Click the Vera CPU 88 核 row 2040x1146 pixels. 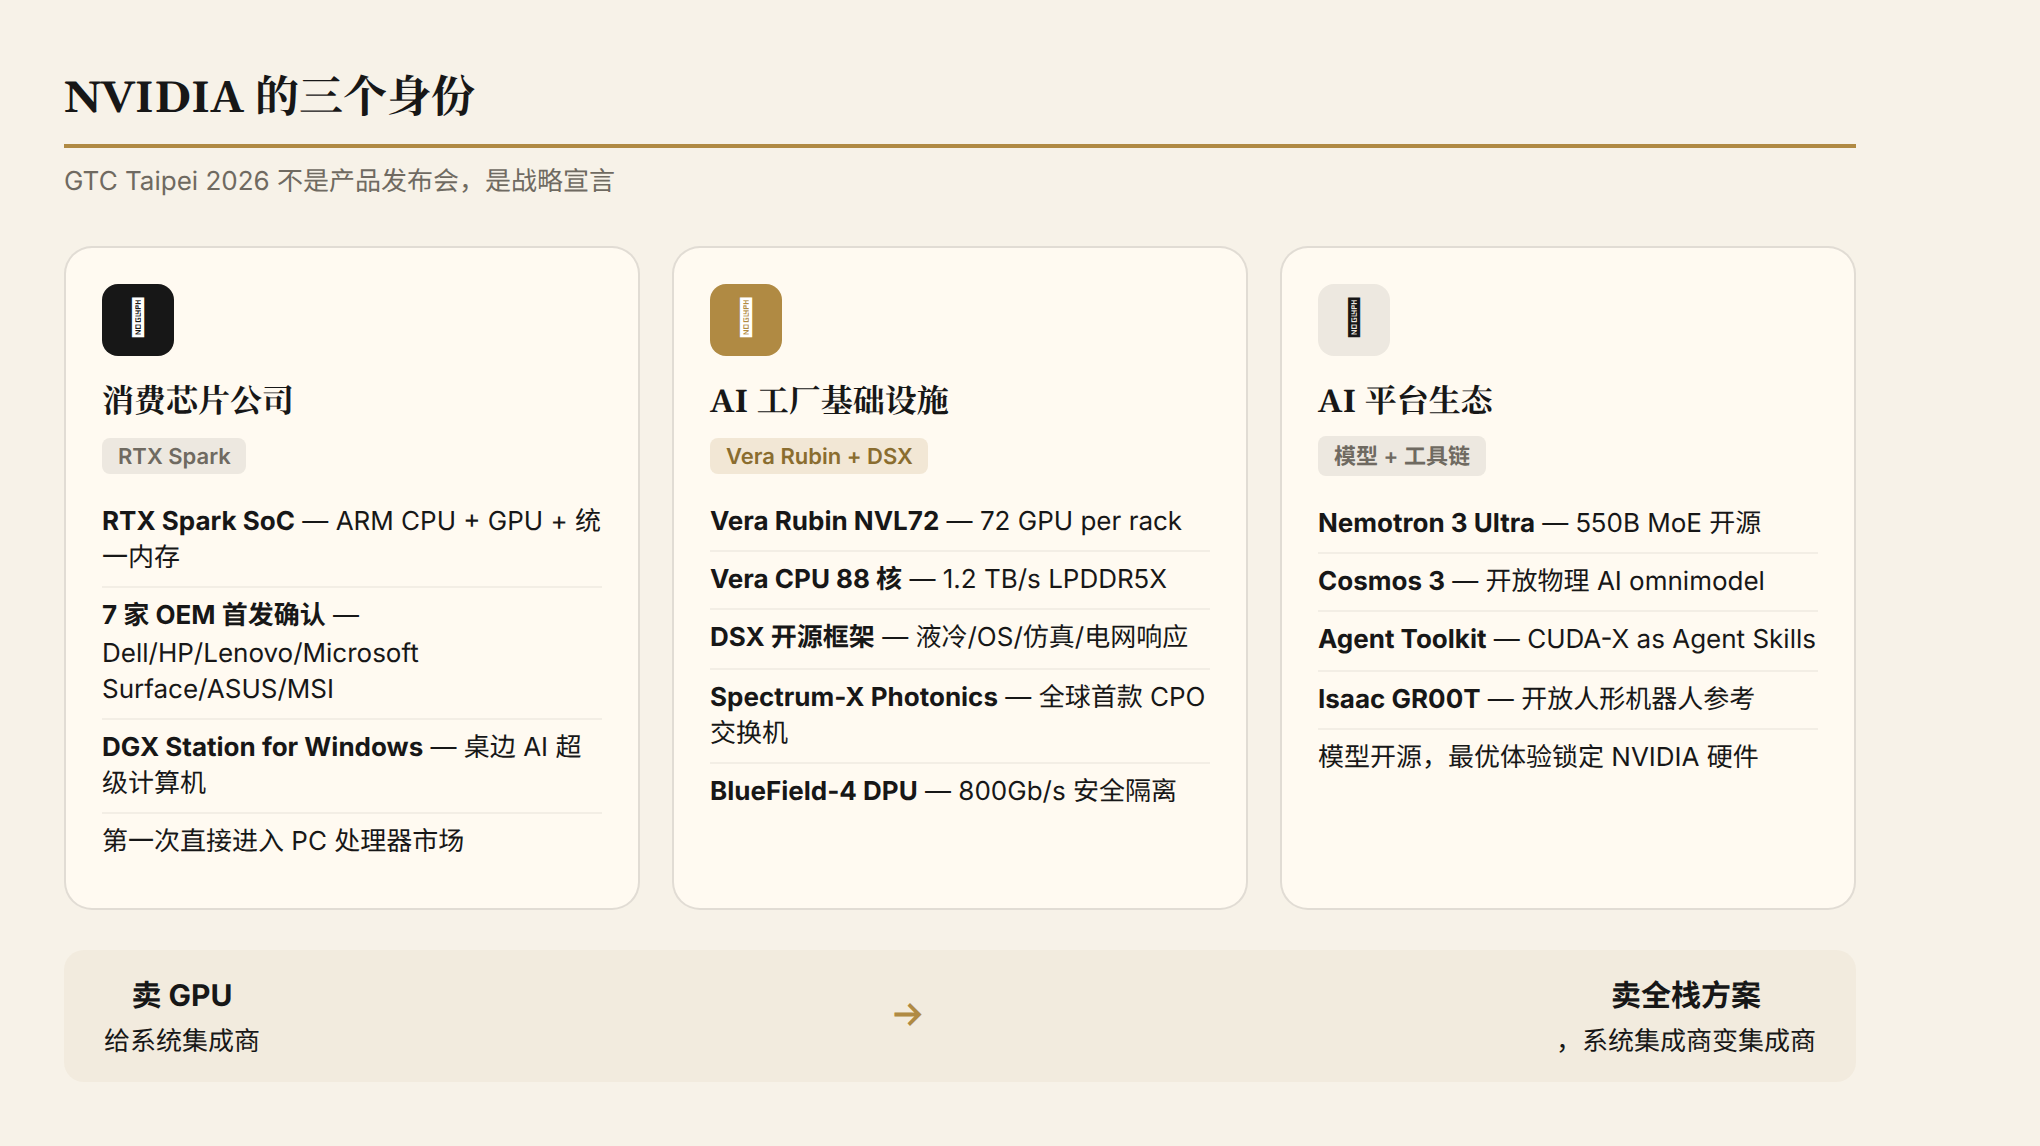click(960, 579)
